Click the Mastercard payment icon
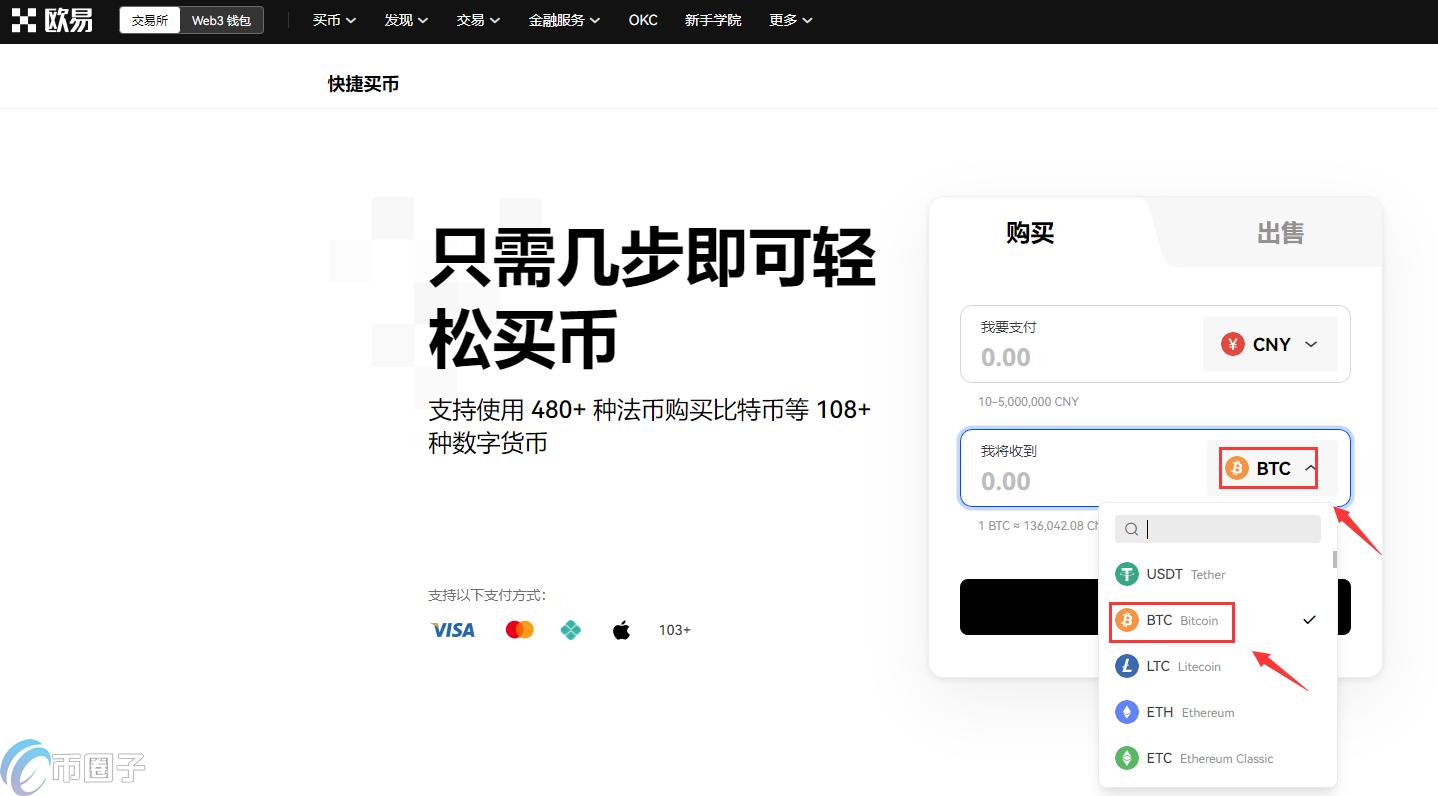Image resolution: width=1438 pixels, height=796 pixels. [518, 629]
